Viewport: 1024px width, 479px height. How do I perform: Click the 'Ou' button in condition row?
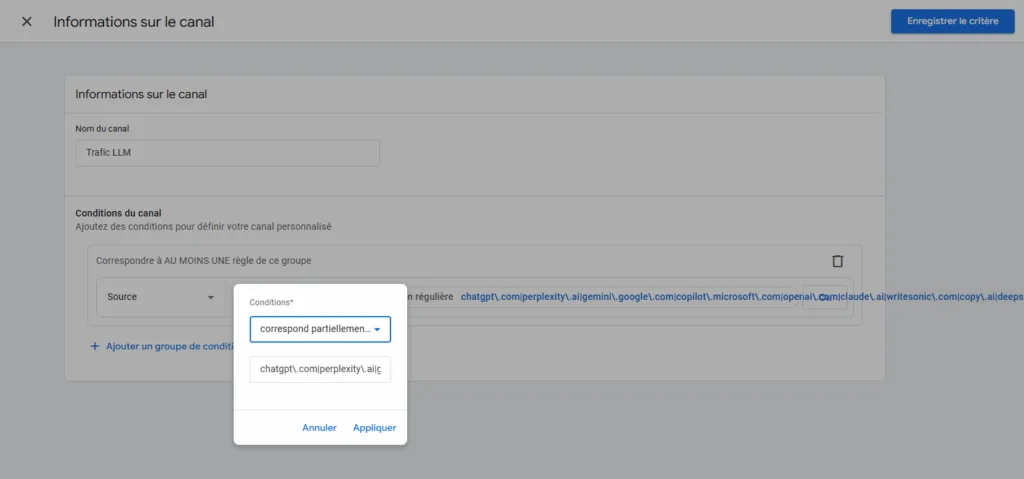pyautogui.click(x=824, y=297)
